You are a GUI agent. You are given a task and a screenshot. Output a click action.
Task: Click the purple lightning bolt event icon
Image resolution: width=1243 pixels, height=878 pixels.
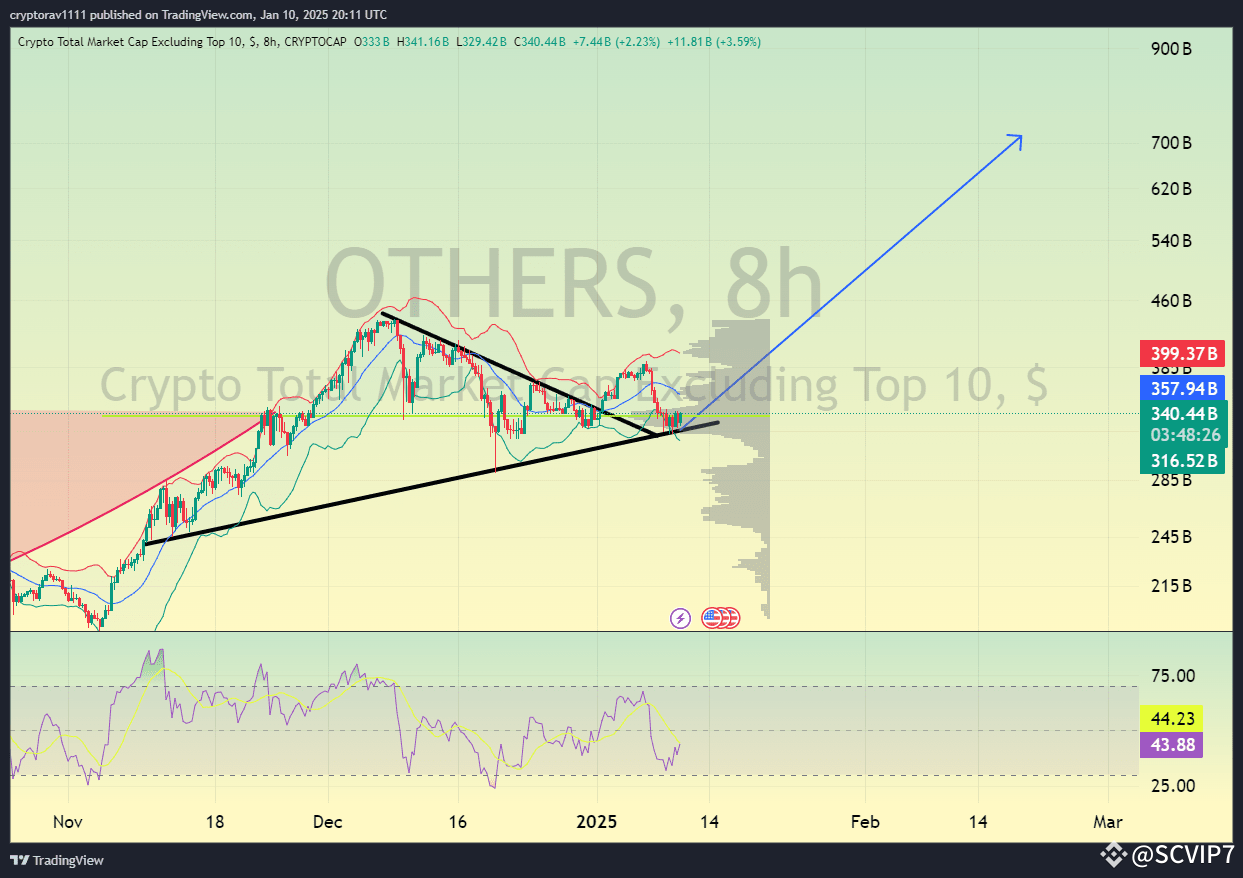click(680, 618)
